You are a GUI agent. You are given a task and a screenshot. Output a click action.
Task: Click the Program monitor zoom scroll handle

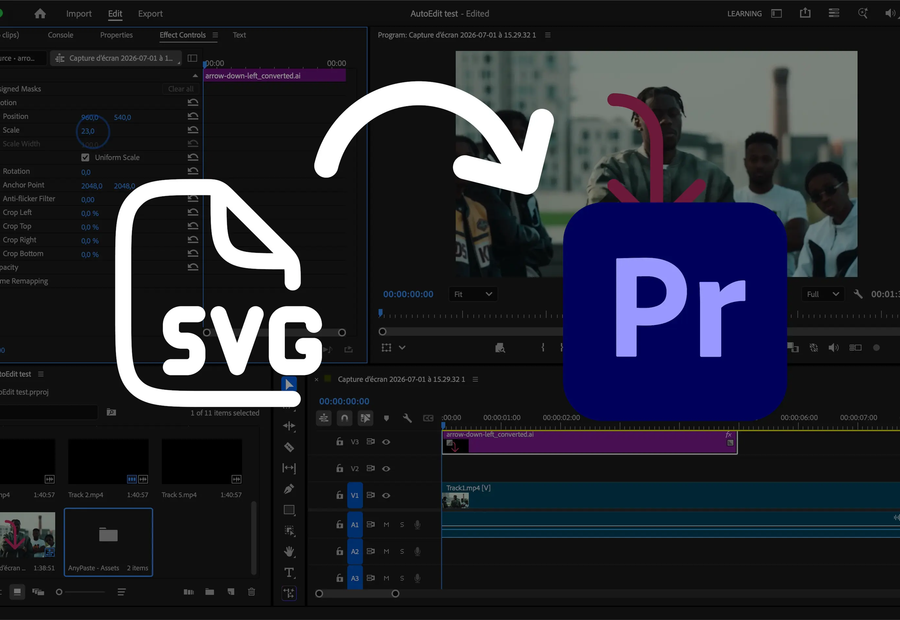383,331
